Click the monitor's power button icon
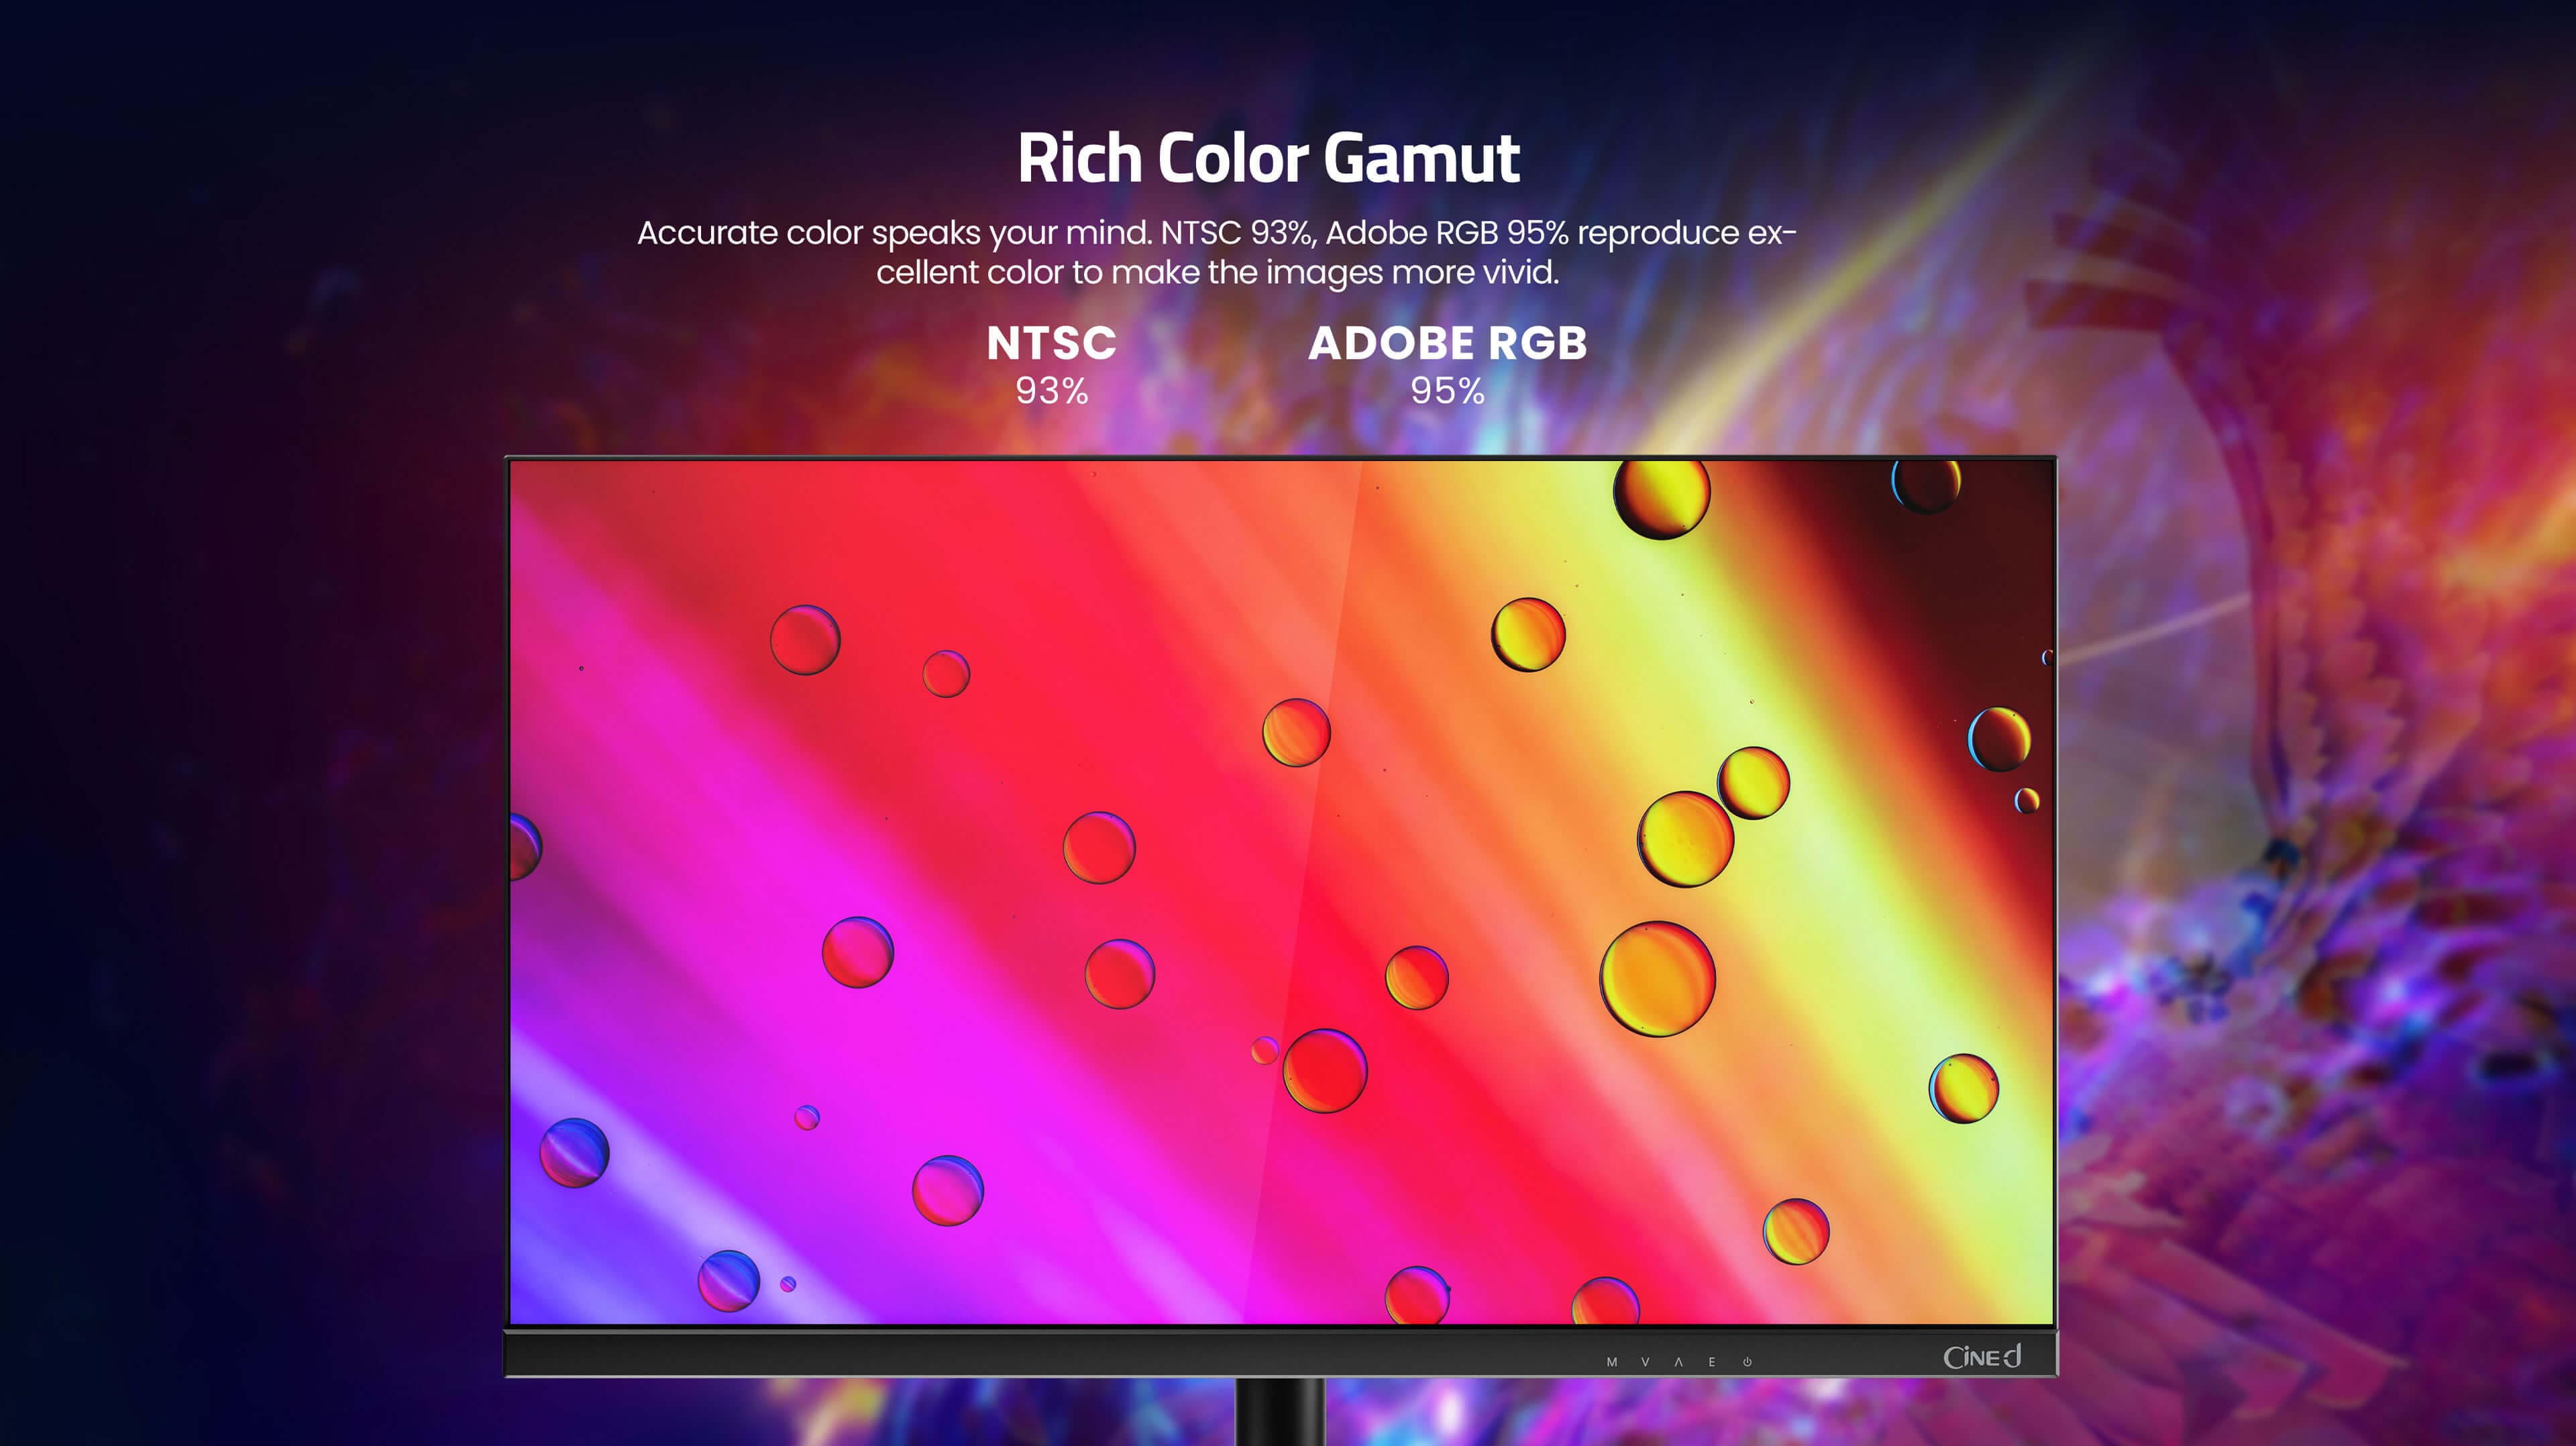Viewport: 2576px width, 1446px height. pyautogui.click(x=1747, y=1362)
